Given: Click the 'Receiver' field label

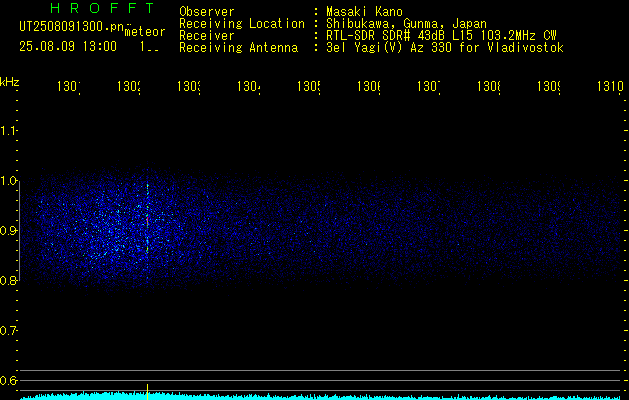Looking at the screenshot, I should (207, 36).
